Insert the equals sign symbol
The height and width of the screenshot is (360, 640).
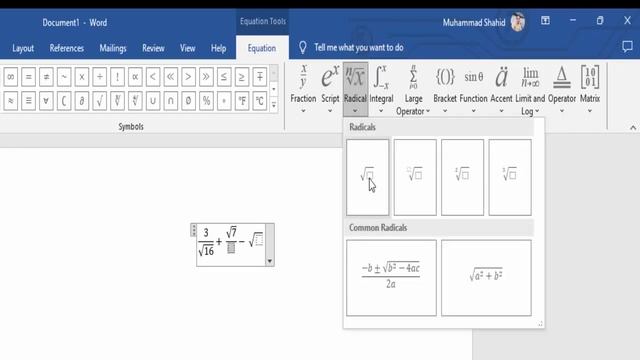(x=29, y=77)
